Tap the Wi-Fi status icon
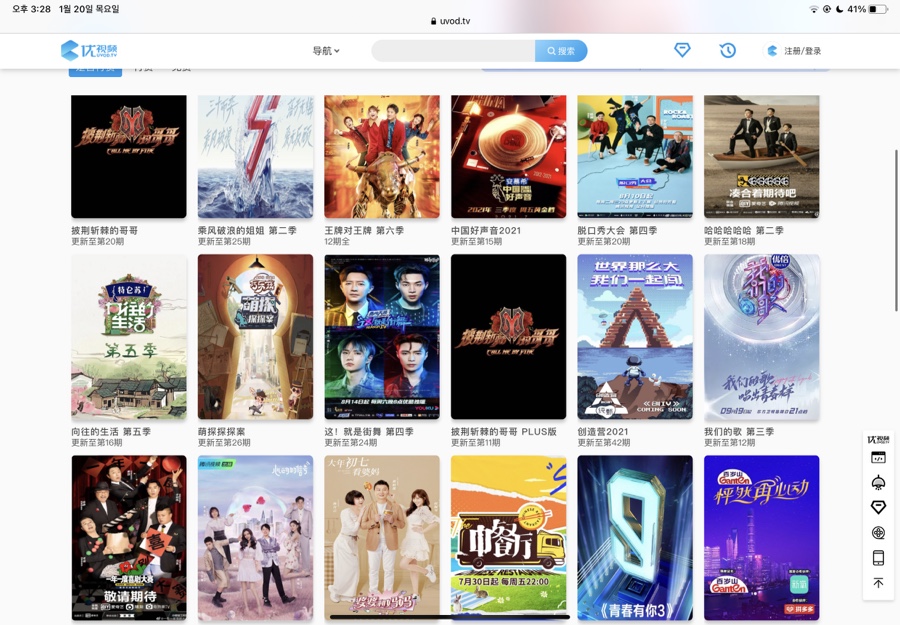 coord(814,9)
